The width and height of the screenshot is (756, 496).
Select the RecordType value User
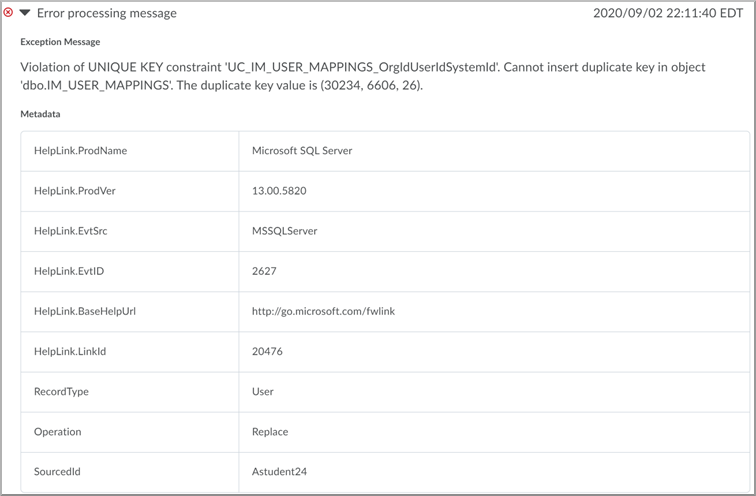pos(263,391)
